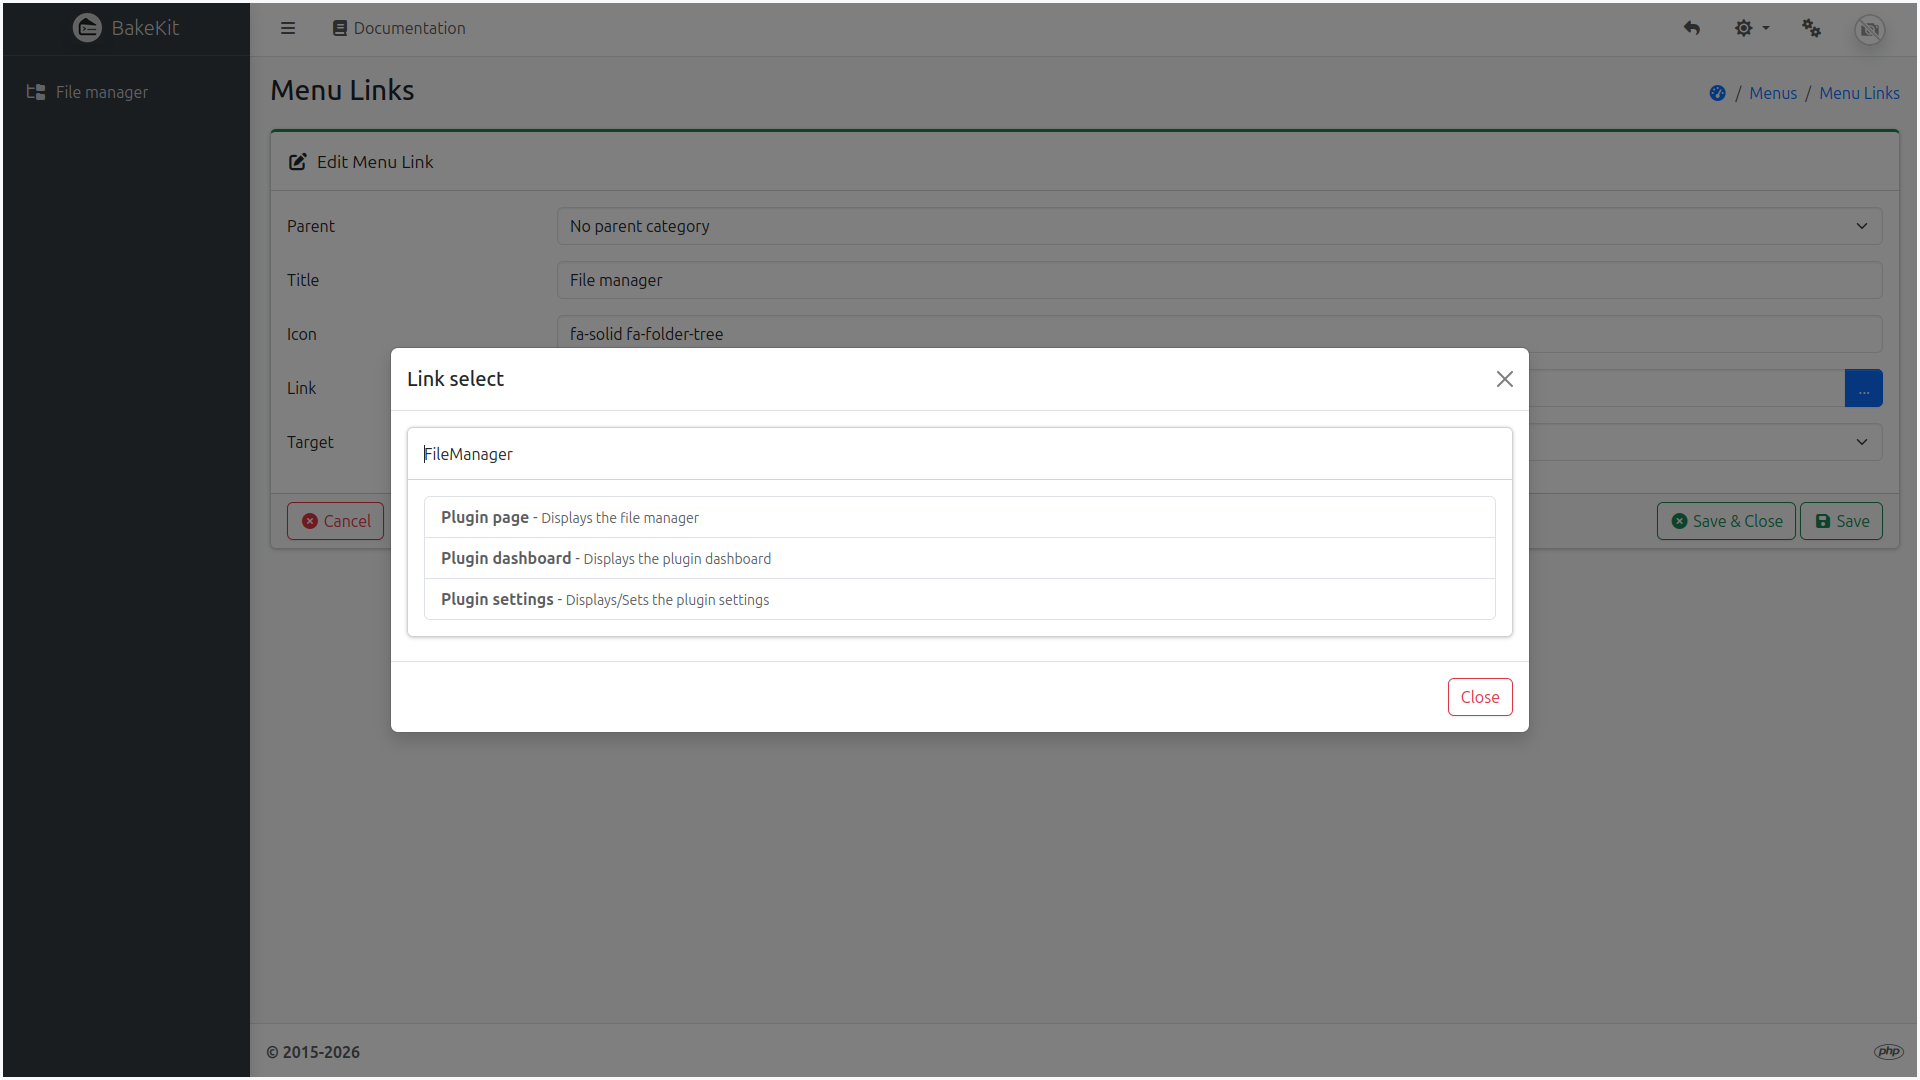Navigate to Menus breadcrumb link

pyautogui.click(x=1772, y=92)
